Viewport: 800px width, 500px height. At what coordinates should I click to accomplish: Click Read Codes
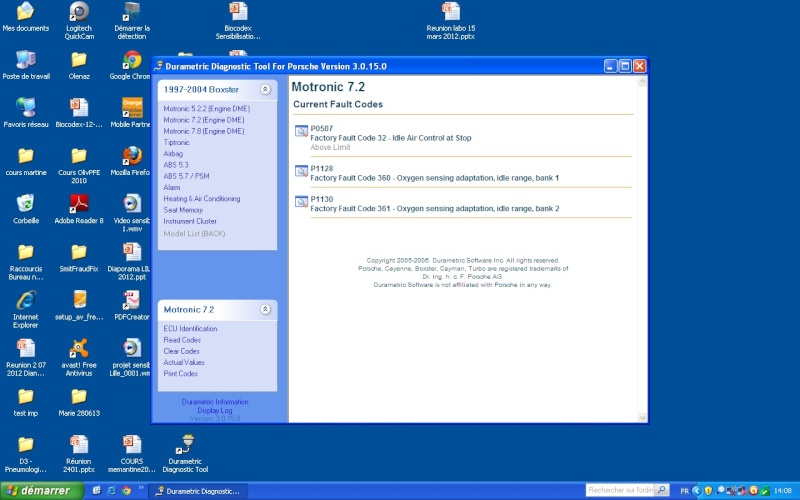[x=182, y=340]
